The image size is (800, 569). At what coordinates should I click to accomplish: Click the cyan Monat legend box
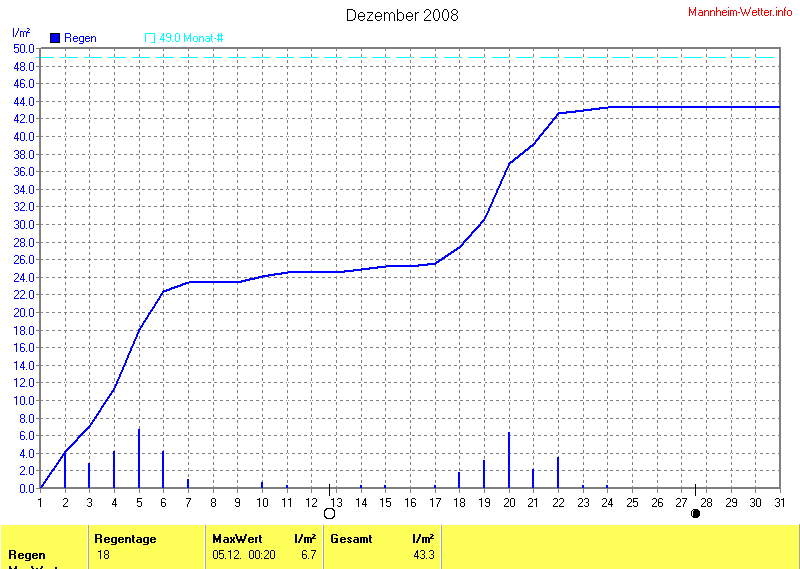150,38
